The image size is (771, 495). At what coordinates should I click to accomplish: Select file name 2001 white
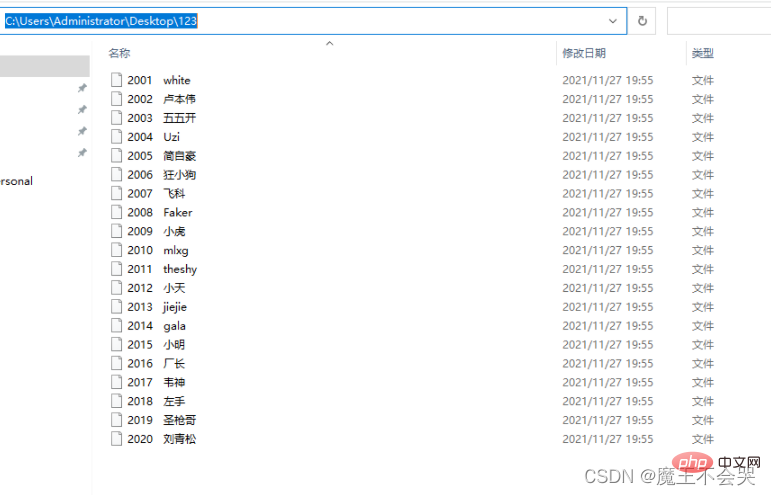159,80
